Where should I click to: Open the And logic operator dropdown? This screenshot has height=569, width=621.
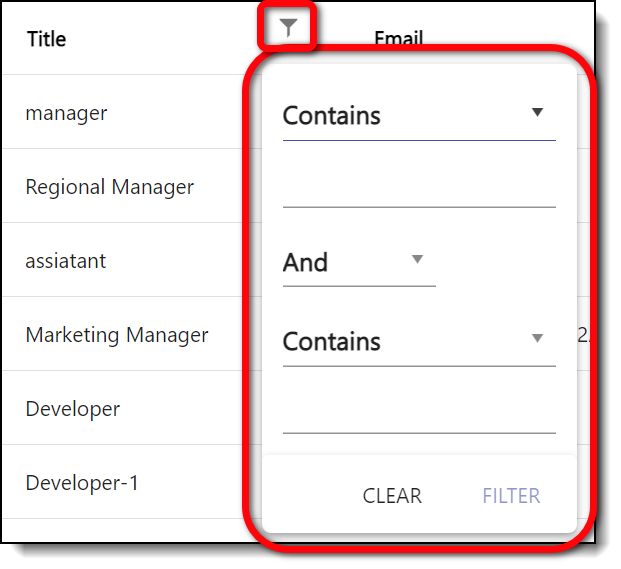[x=358, y=263]
